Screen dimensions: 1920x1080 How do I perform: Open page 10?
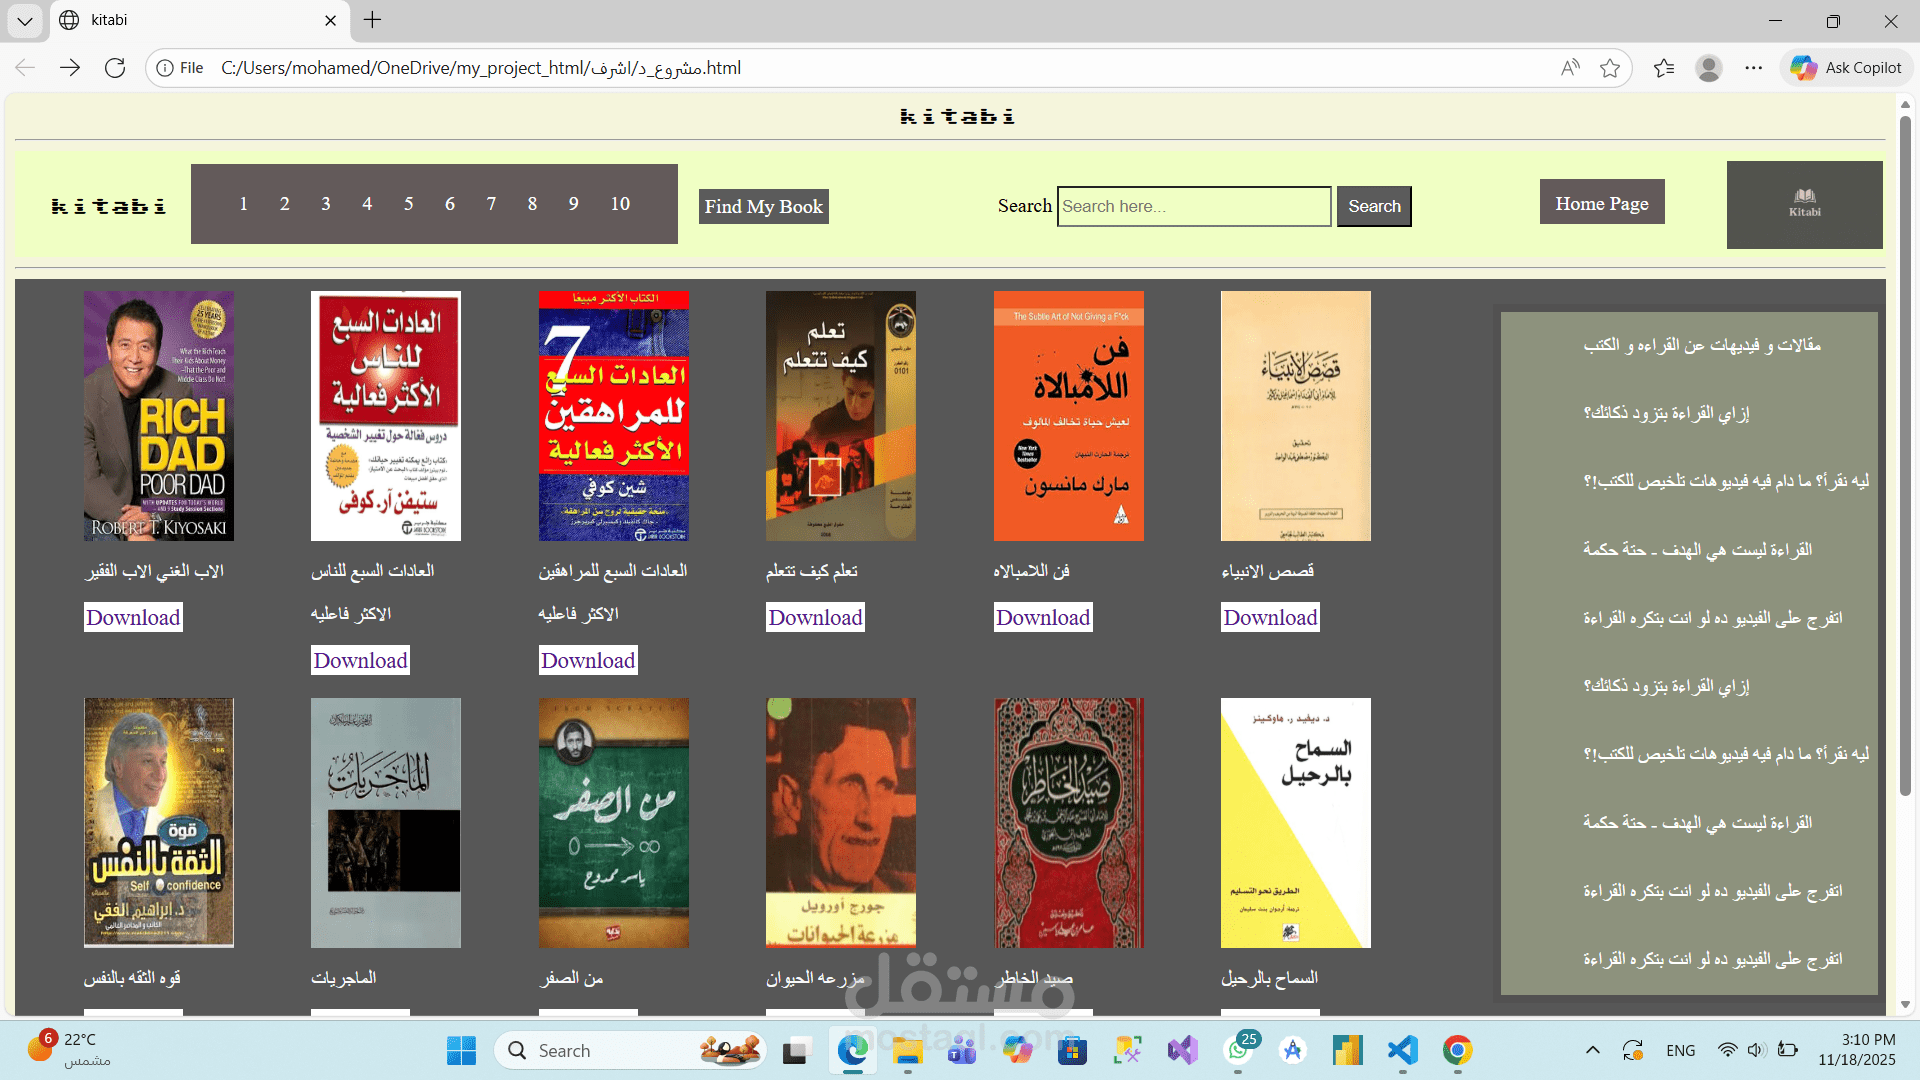pyautogui.click(x=620, y=204)
